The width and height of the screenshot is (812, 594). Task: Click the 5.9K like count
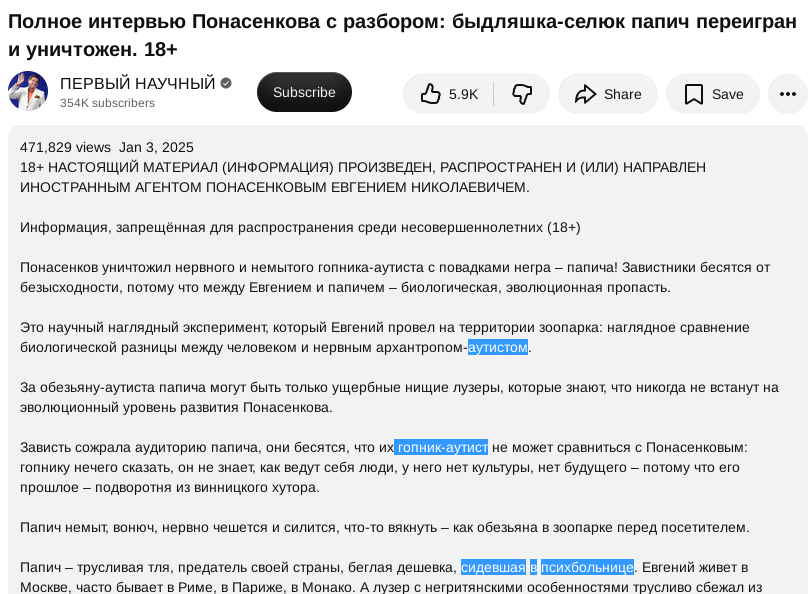click(x=463, y=94)
